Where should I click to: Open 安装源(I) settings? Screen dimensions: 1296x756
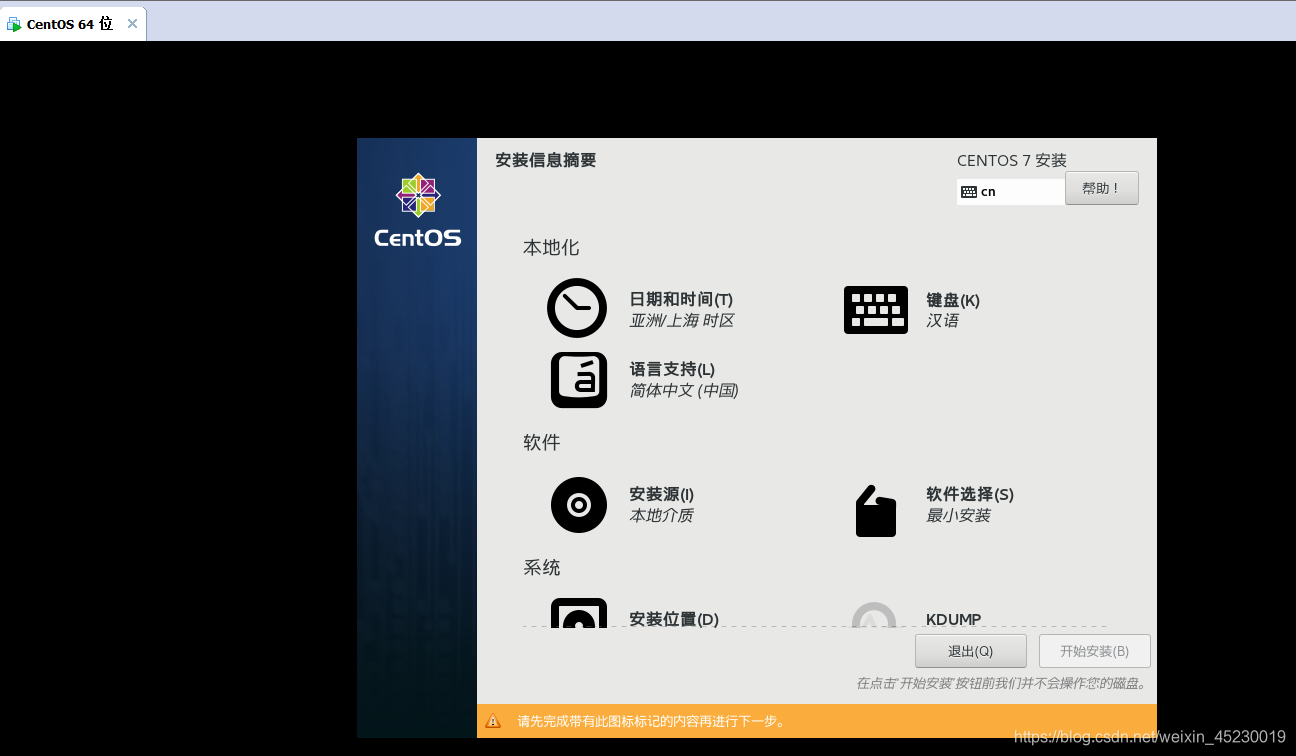pyautogui.click(x=662, y=494)
